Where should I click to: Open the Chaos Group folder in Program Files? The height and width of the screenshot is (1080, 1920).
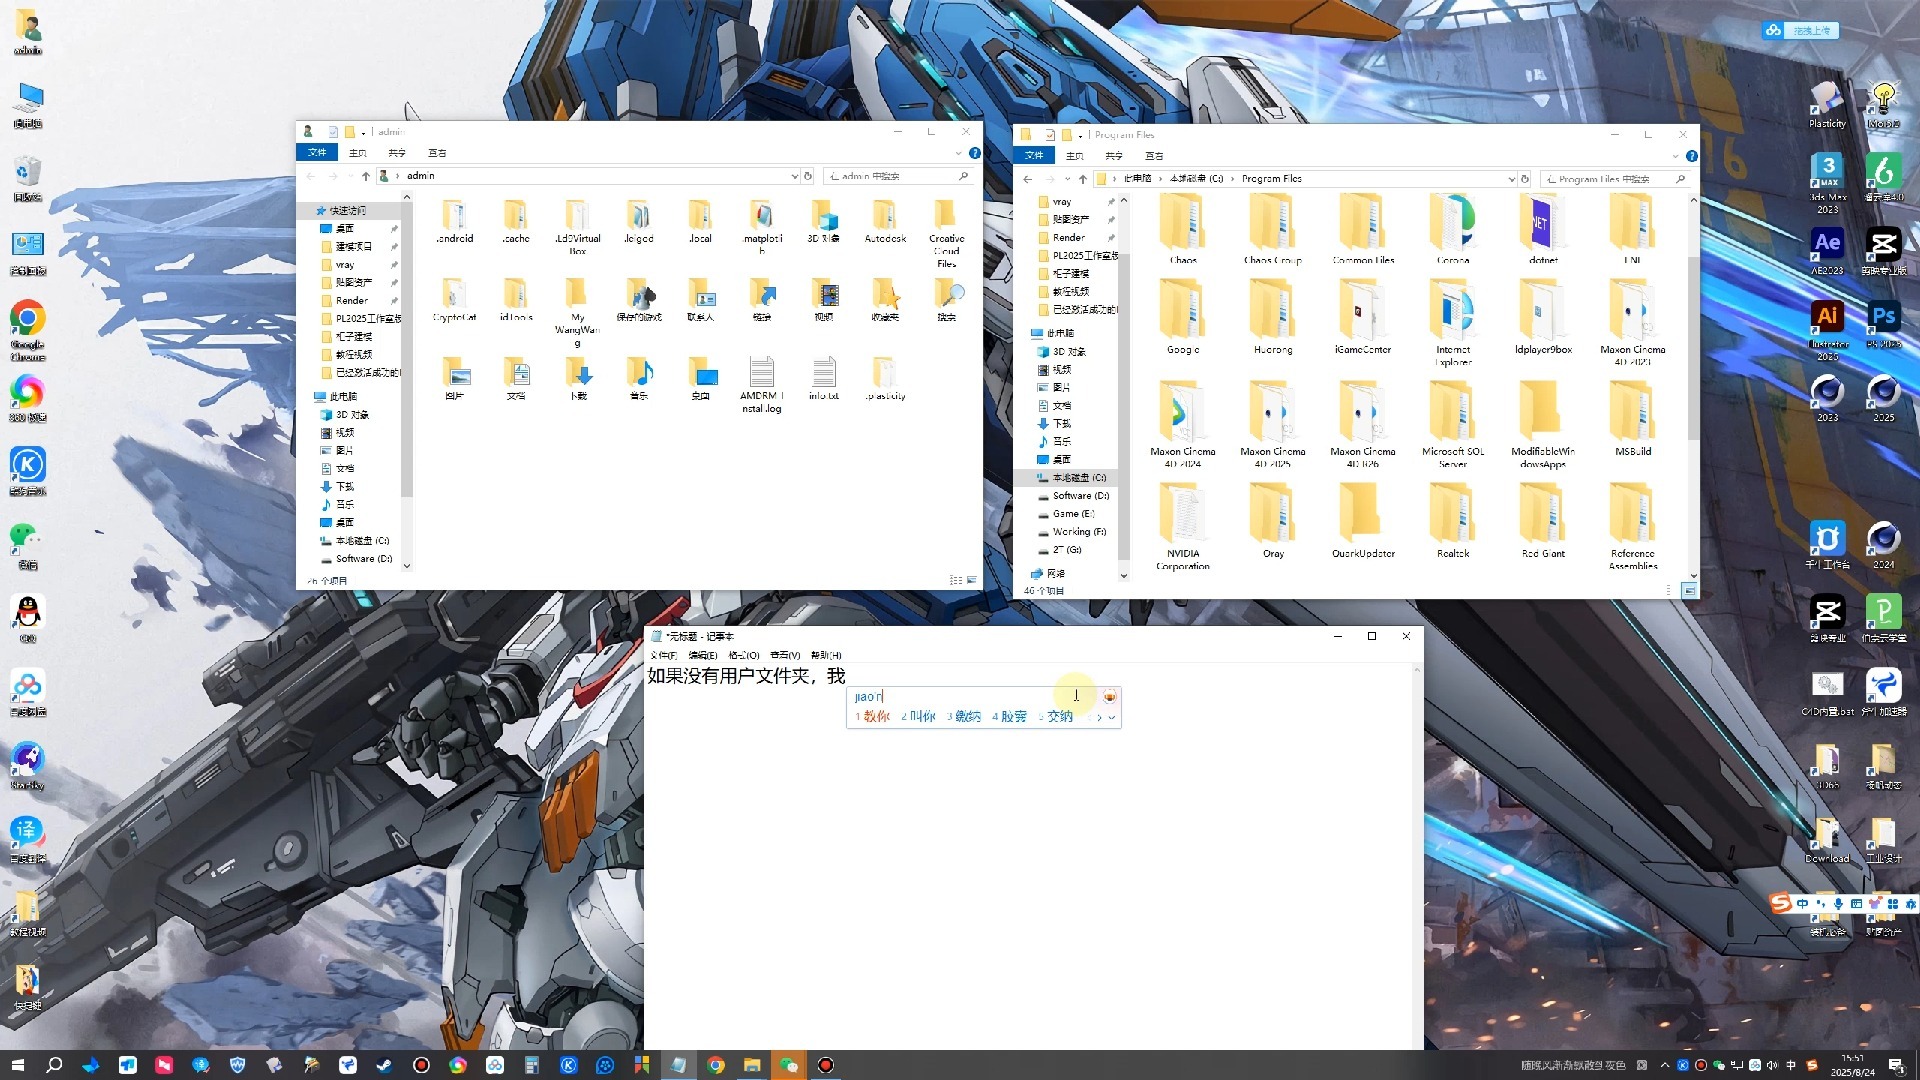1273,229
